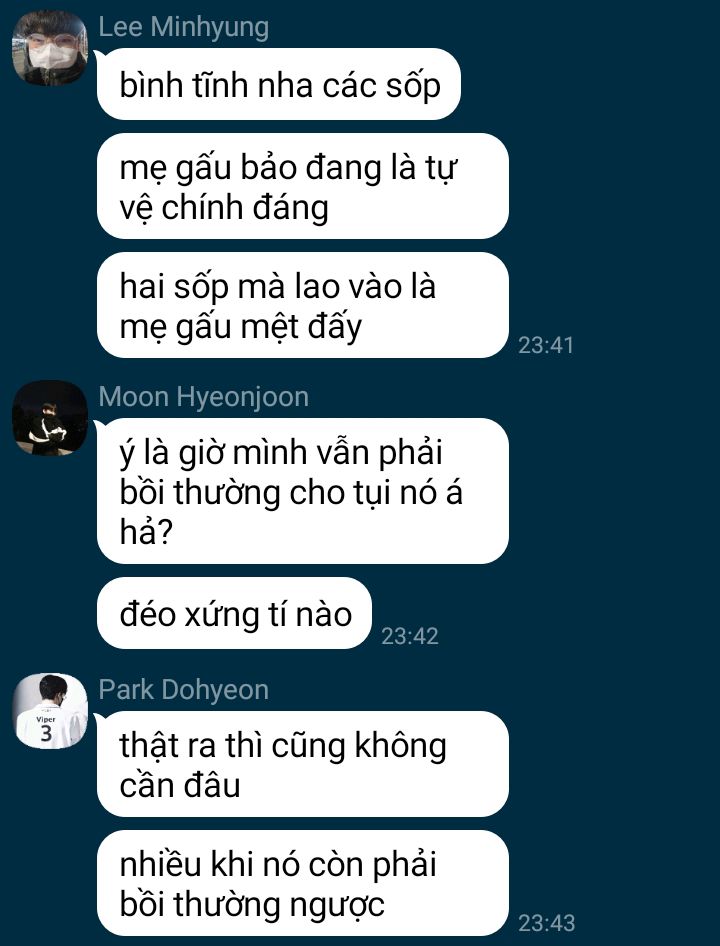Select the message "bình tĩnh nha các sốp"
Screen dimensions: 720x946
[279, 84]
